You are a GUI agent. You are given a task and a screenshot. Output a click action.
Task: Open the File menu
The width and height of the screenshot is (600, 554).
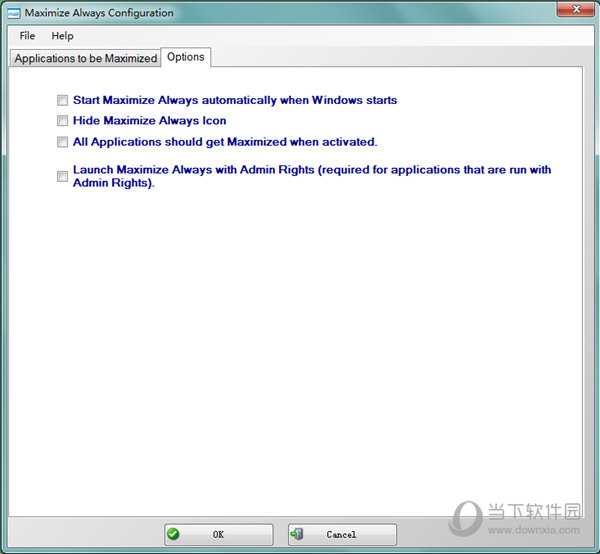pos(27,36)
